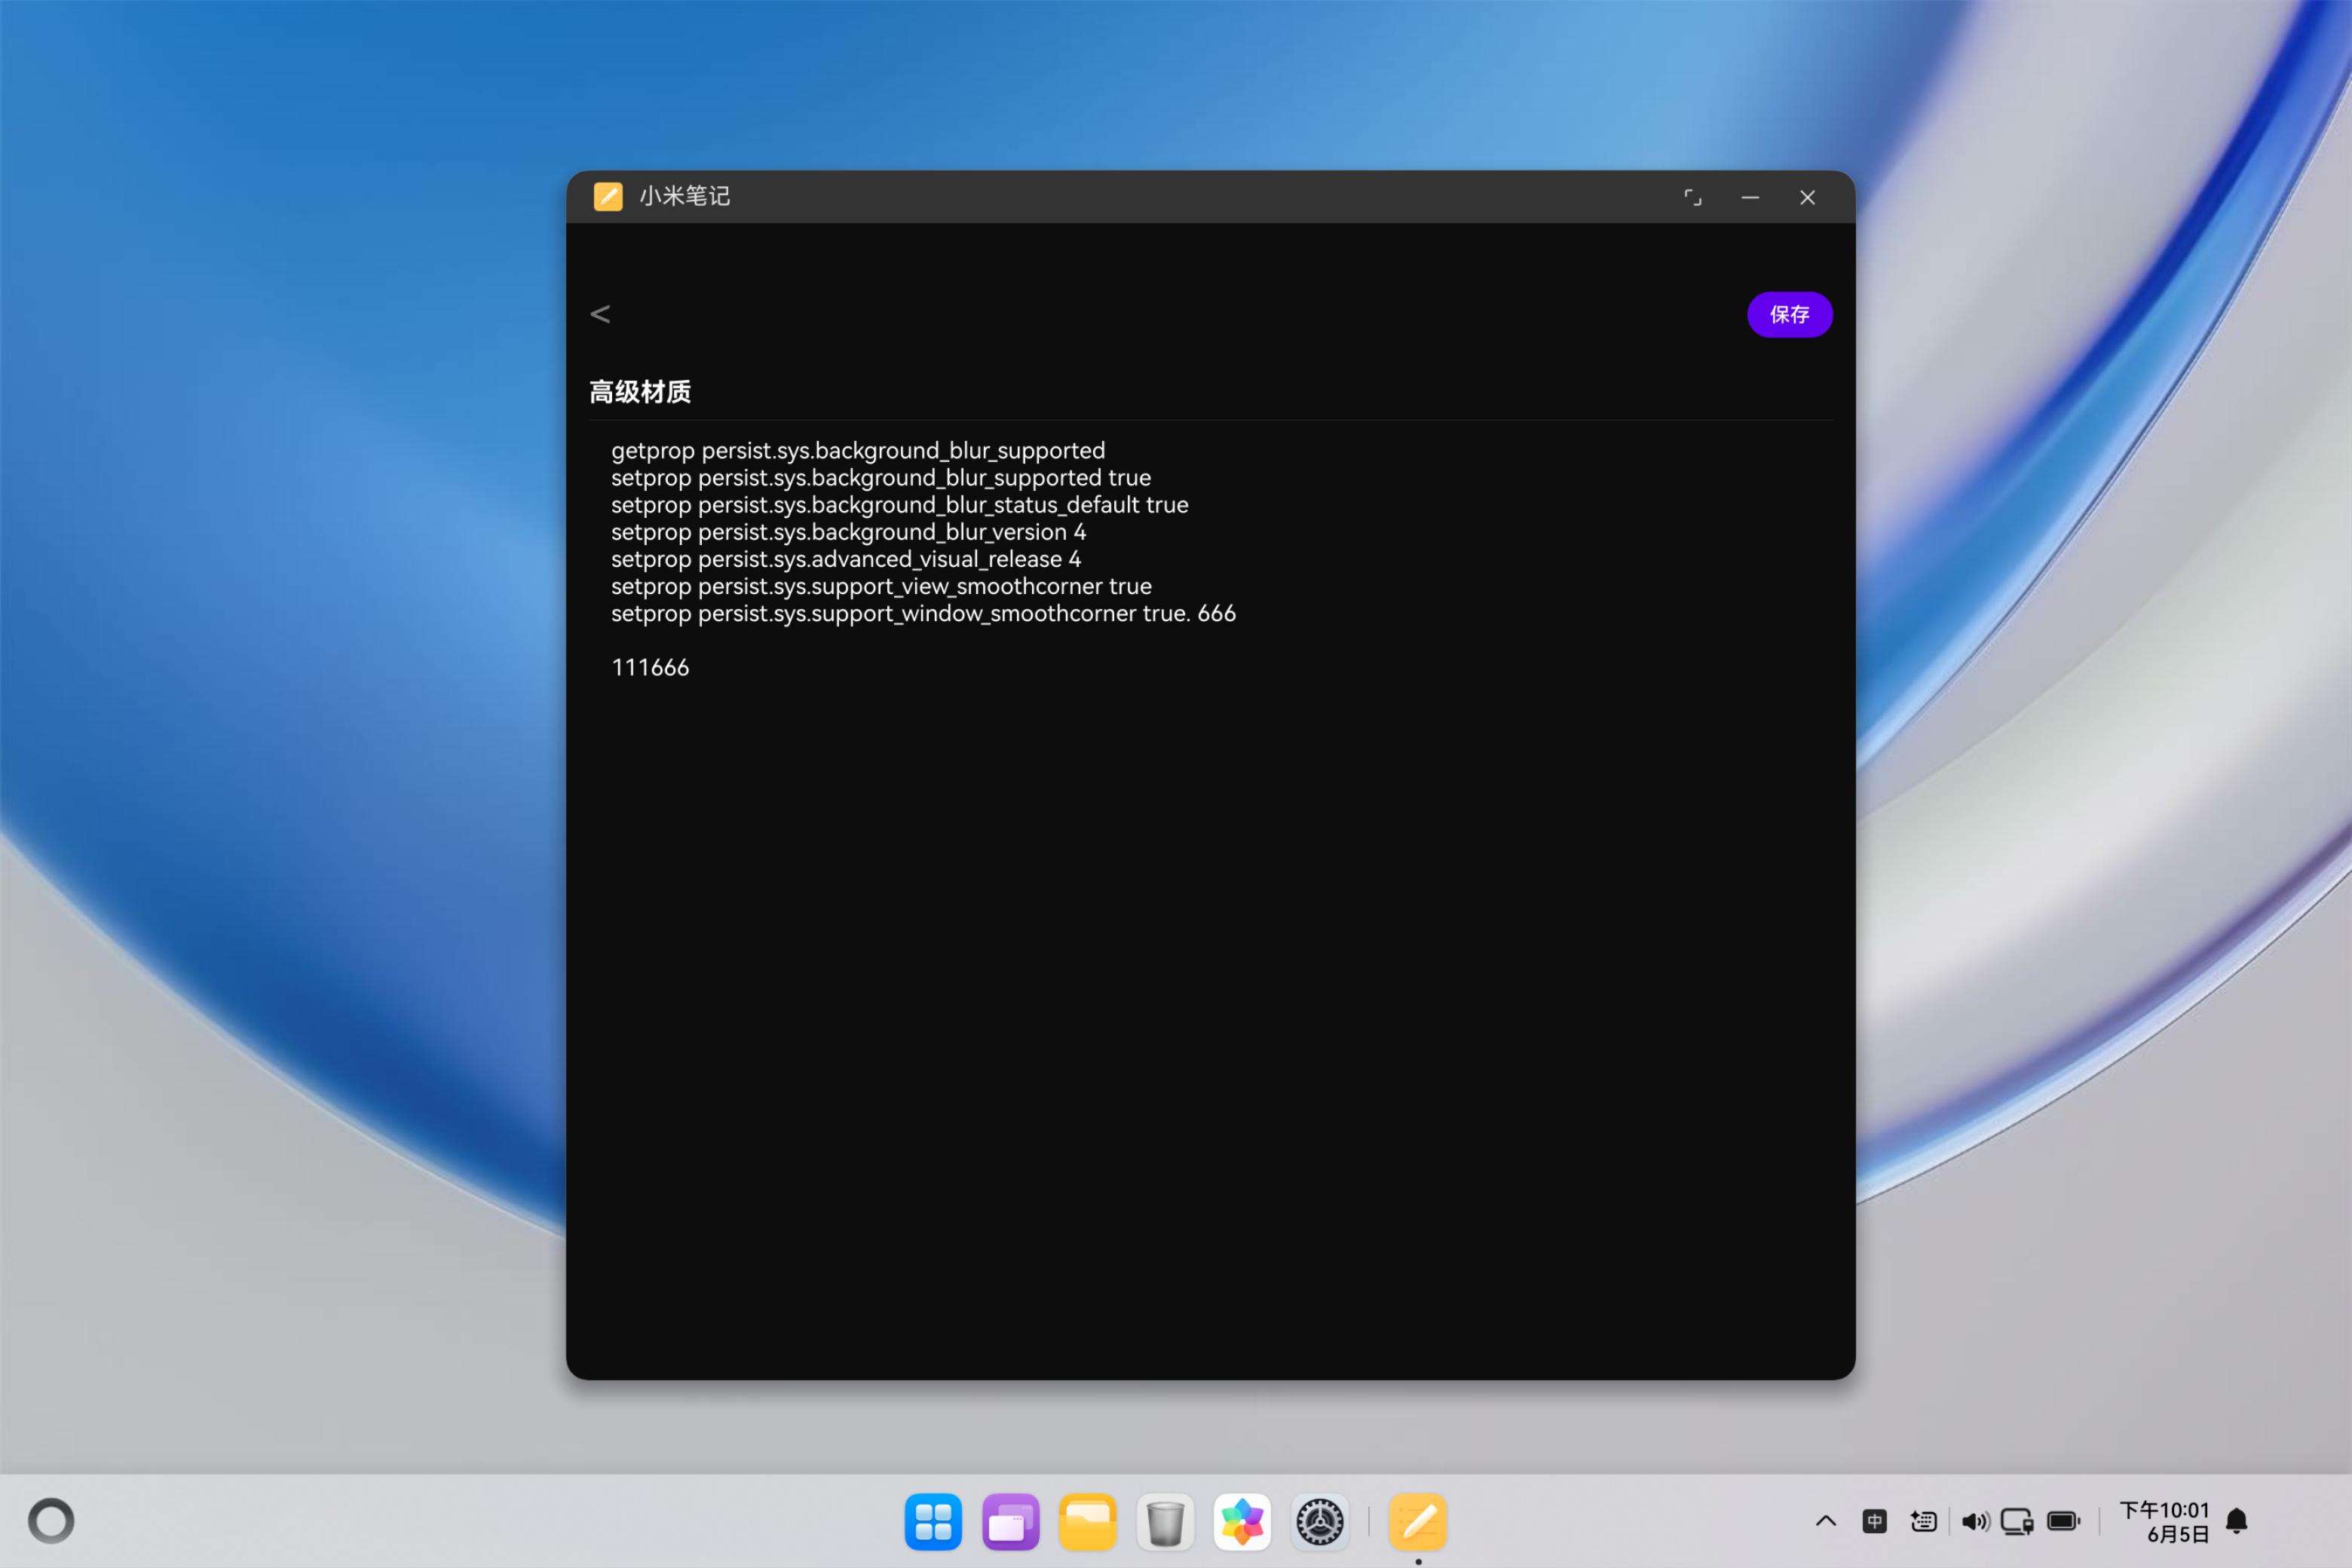Click the note title 高级材质
2352x1568 pixels.
(x=640, y=391)
